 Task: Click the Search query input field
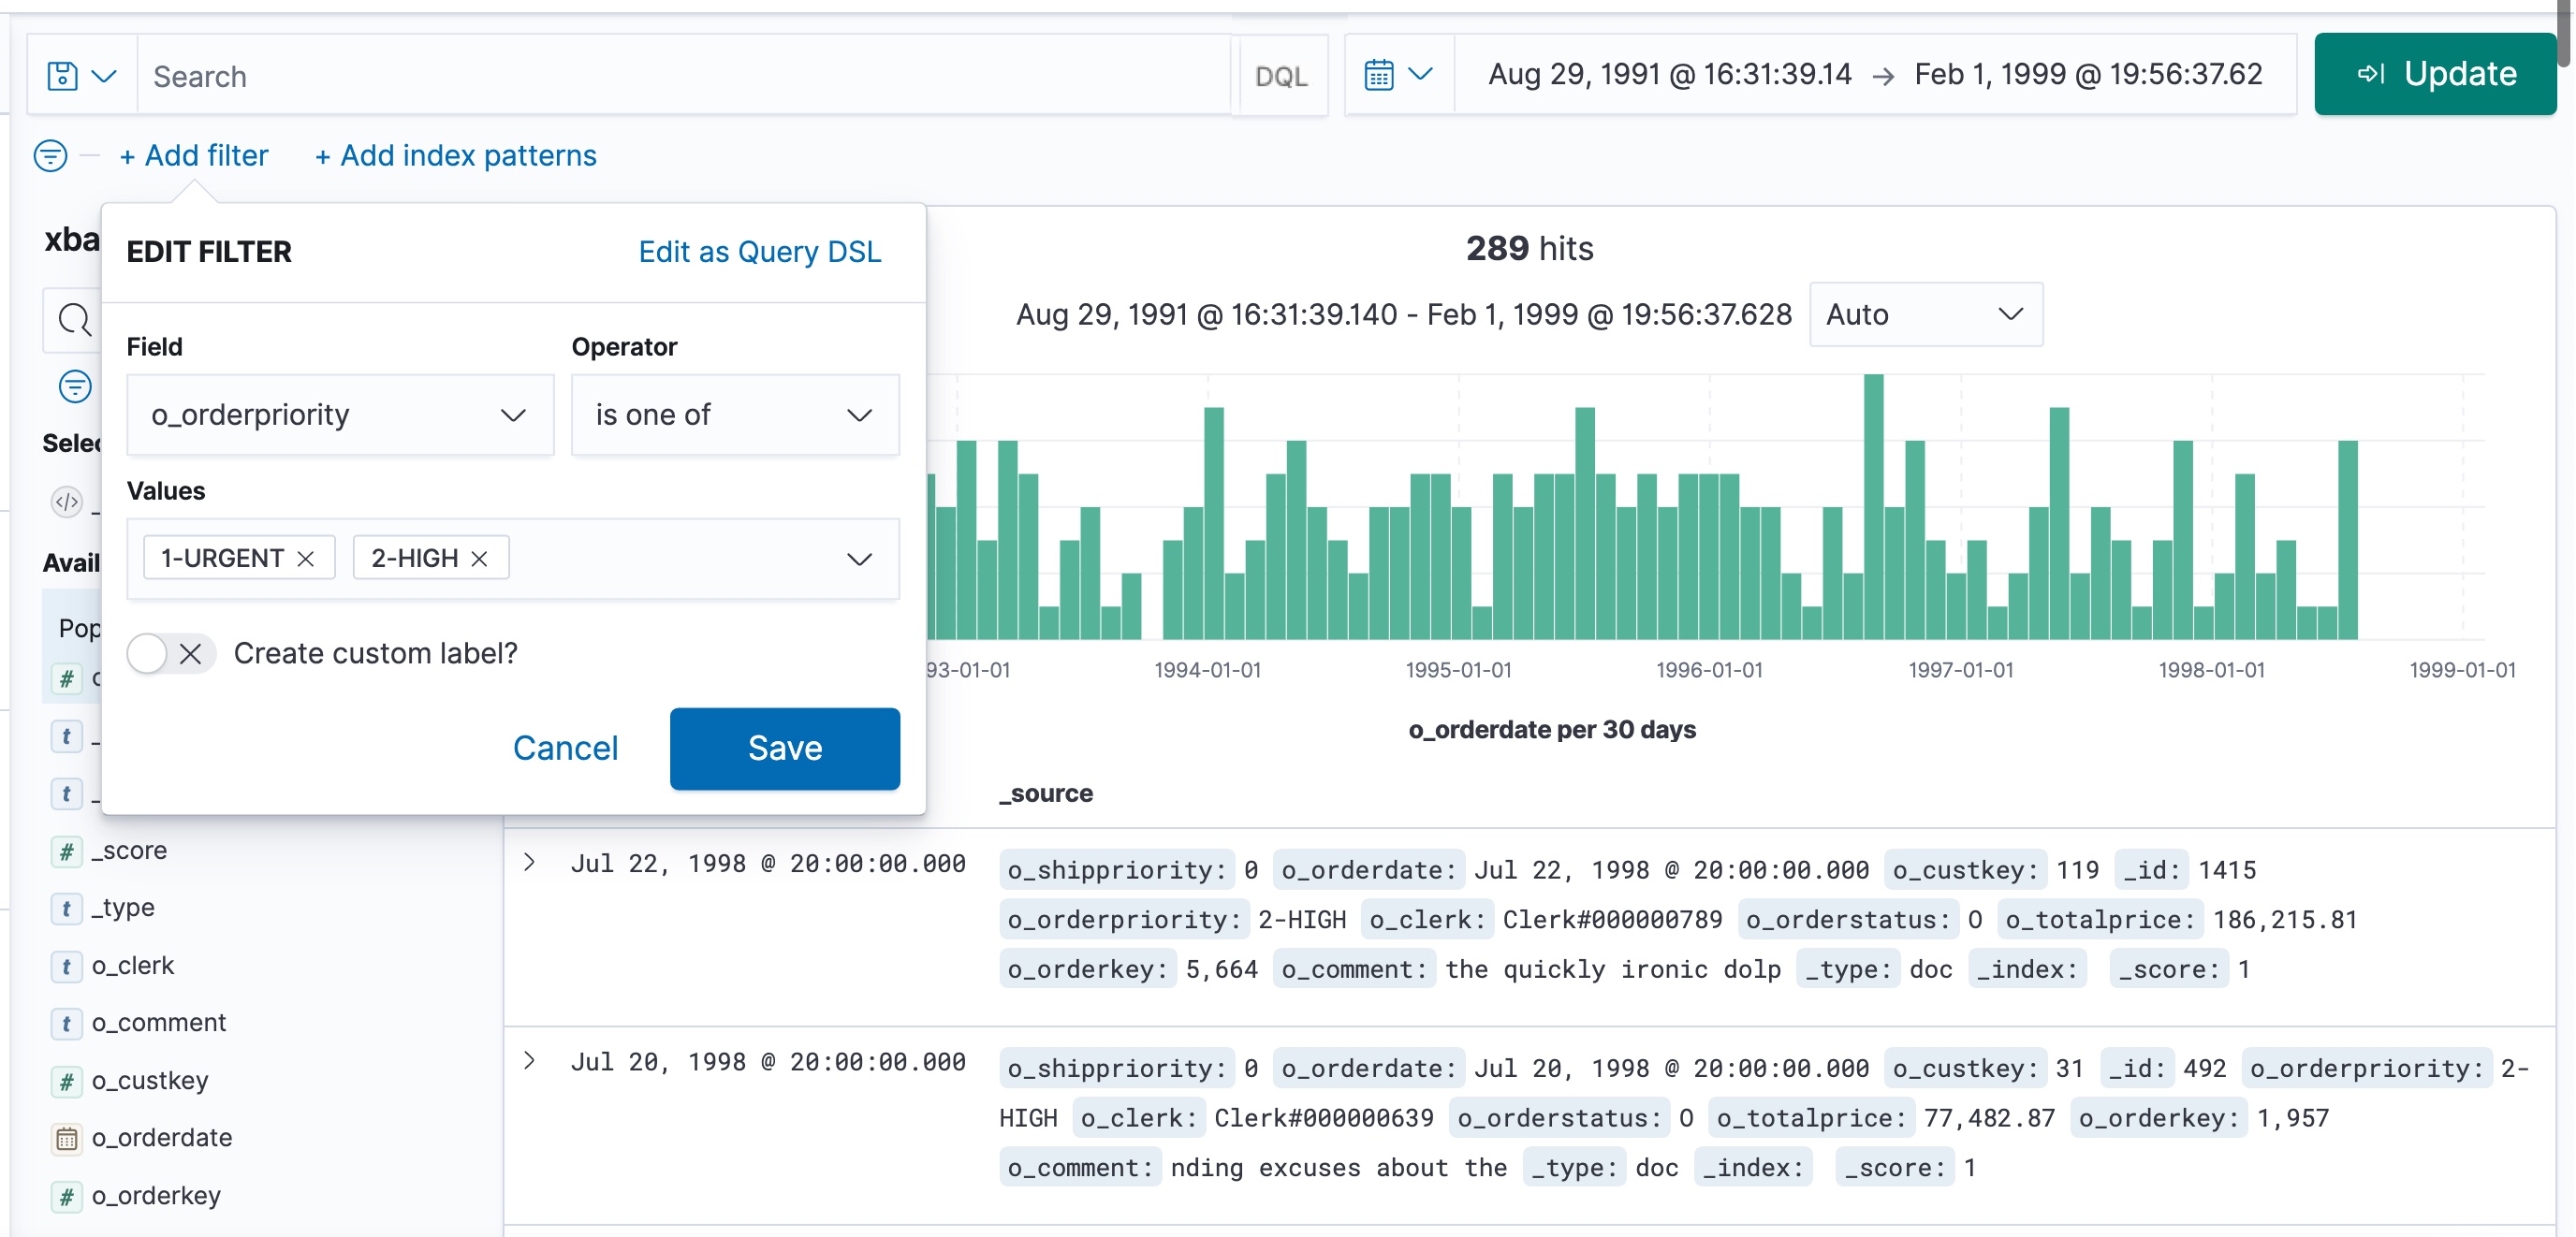[x=685, y=76]
